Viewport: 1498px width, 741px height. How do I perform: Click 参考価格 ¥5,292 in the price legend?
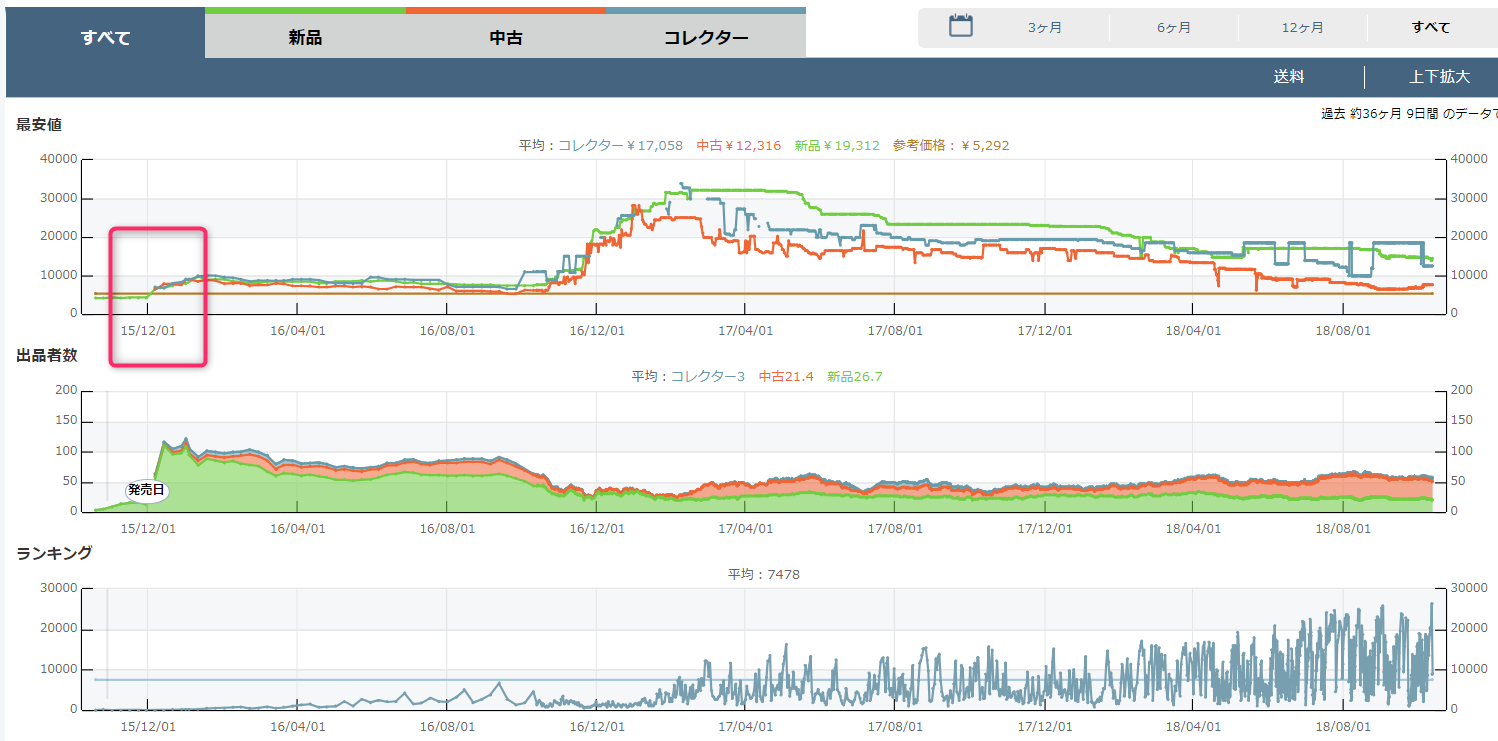click(x=951, y=146)
